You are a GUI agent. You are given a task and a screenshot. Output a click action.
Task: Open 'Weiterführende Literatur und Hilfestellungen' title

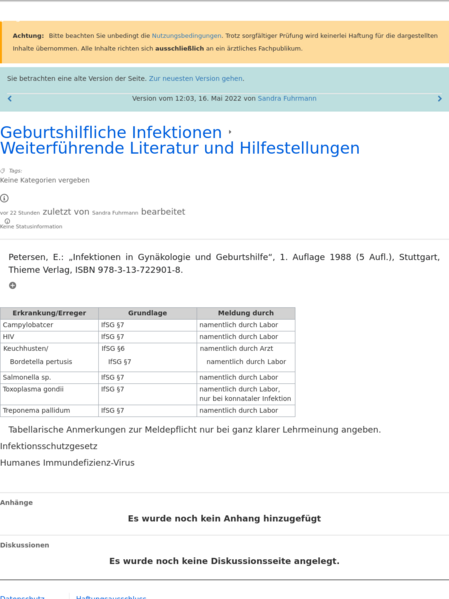pyautogui.click(x=180, y=148)
